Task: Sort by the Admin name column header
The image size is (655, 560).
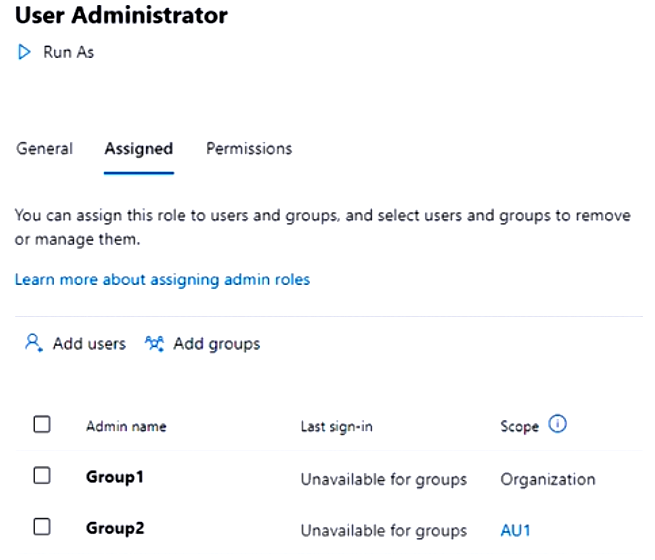Action: pyautogui.click(x=126, y=426)
